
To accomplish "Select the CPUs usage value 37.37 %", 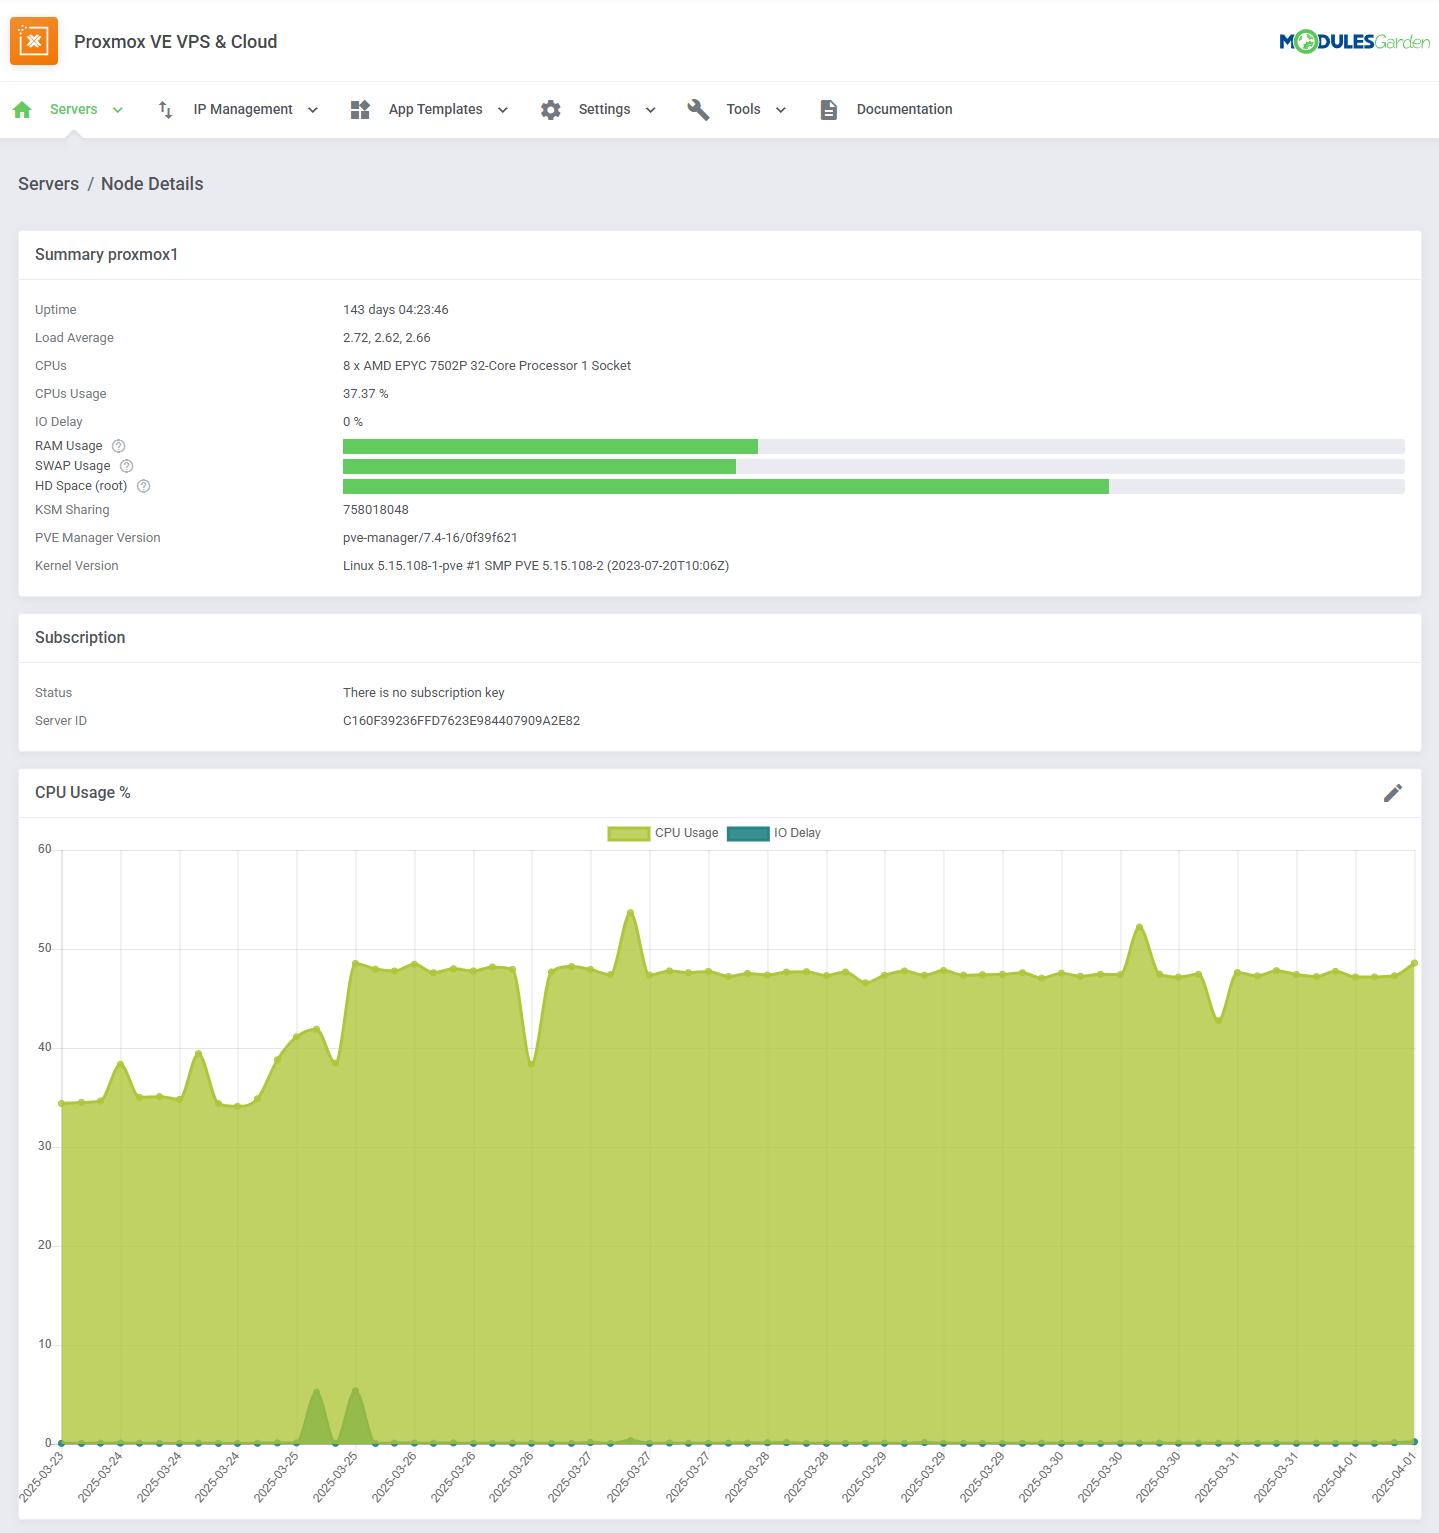I will point(366,394).
